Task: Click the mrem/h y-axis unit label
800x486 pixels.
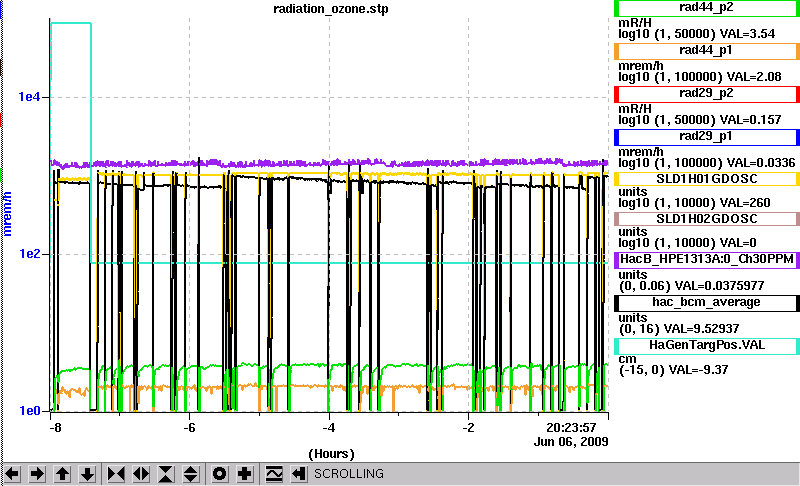Action: click(x=7, y=214)
